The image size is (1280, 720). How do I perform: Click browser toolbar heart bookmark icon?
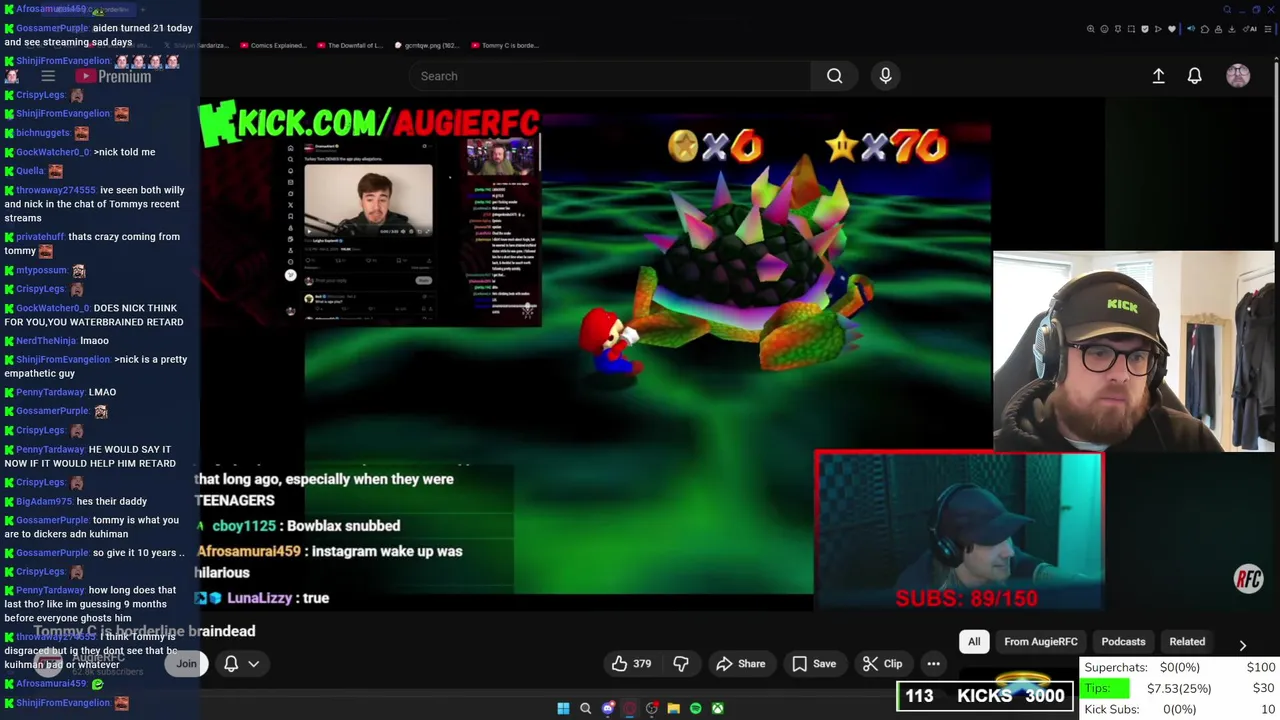click(x=1172, y=29)
